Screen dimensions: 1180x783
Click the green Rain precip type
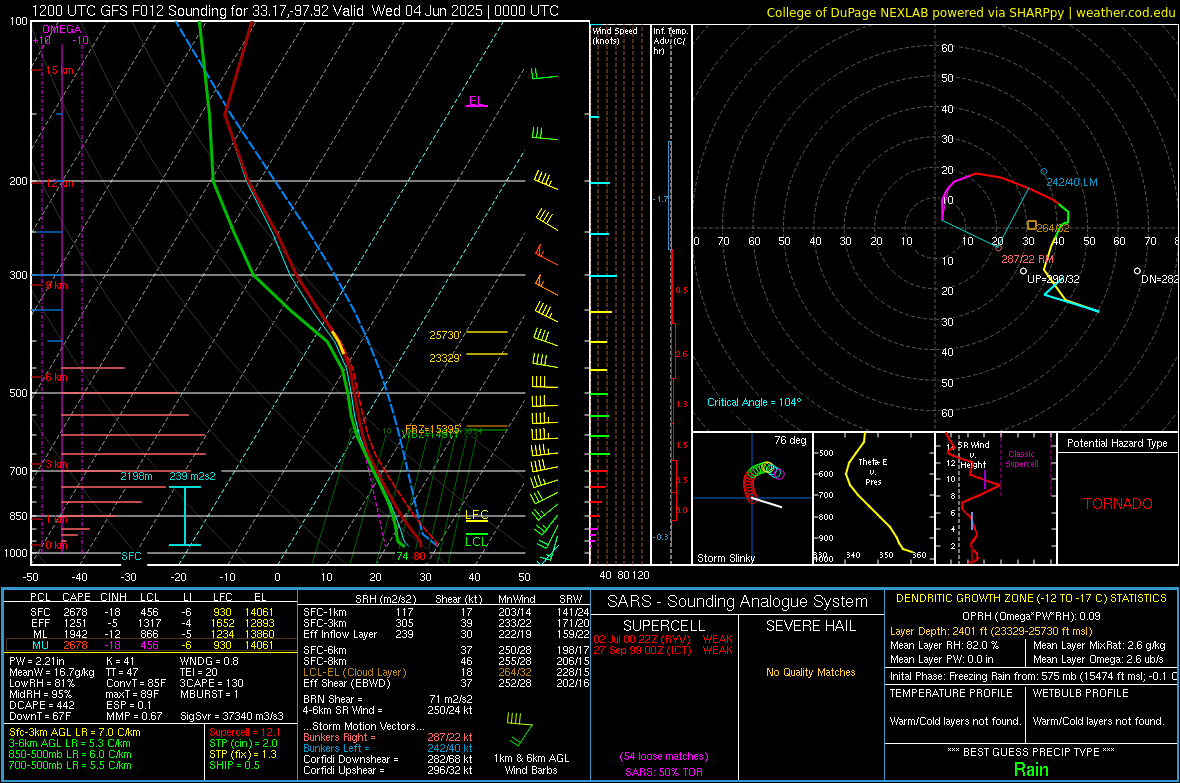click(x=1031, y=769)
